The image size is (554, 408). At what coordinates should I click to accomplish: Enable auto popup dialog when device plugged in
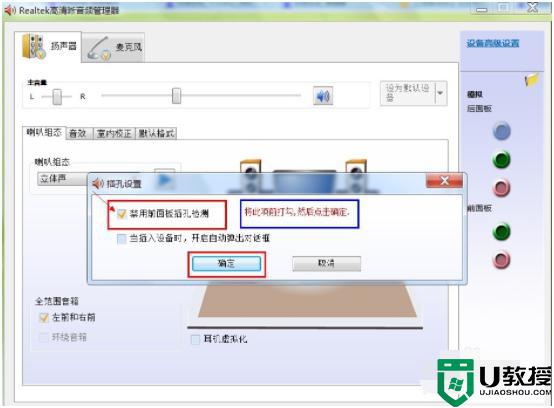point(122,239)
